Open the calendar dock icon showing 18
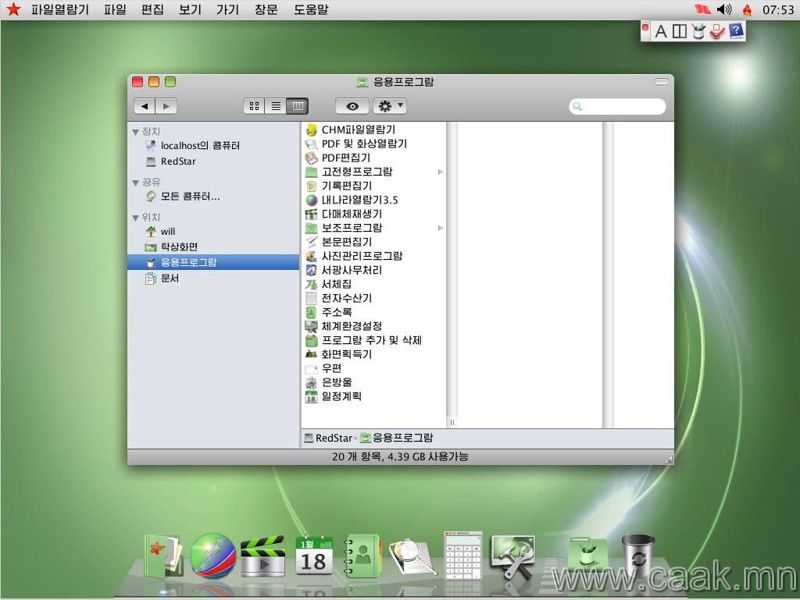The height and width of the screenshot is (600, 800). [314, 556]
